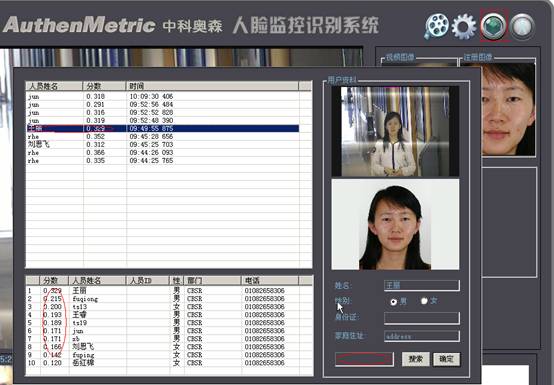Screen dimensions: 554x385
Task: Select the first jun row at 10:09:30
Action: coord(163,96)
